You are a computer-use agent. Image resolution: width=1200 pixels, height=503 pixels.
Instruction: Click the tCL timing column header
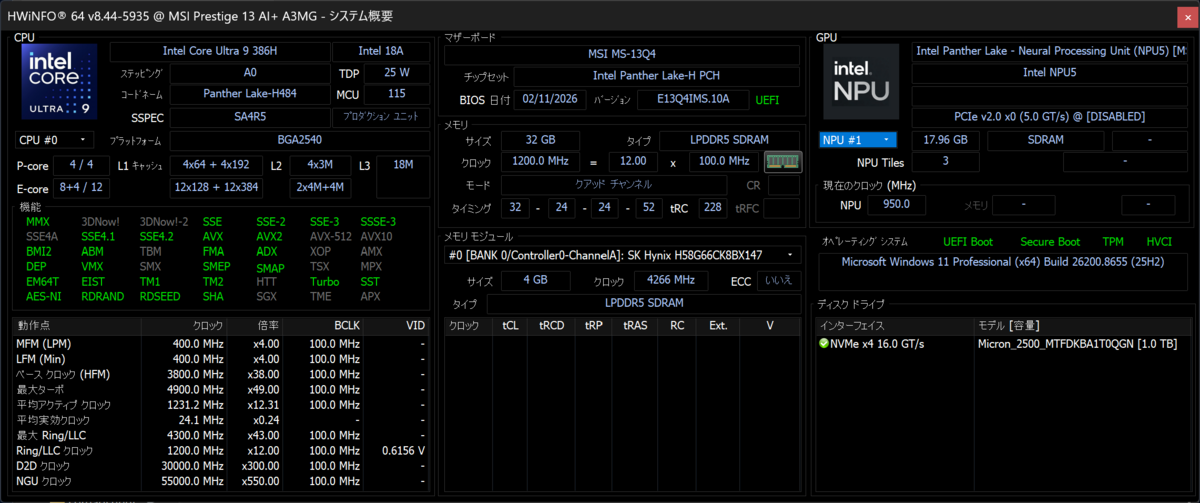pos(511,326)
